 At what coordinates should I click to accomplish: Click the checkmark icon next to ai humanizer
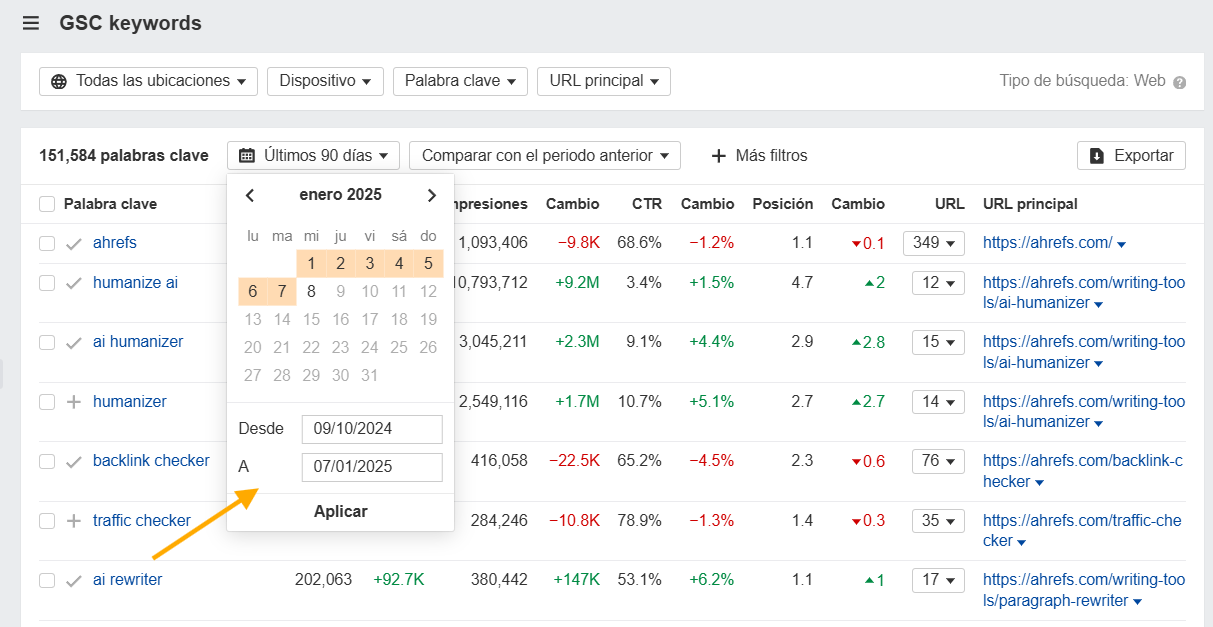click(x=74, y=342)
